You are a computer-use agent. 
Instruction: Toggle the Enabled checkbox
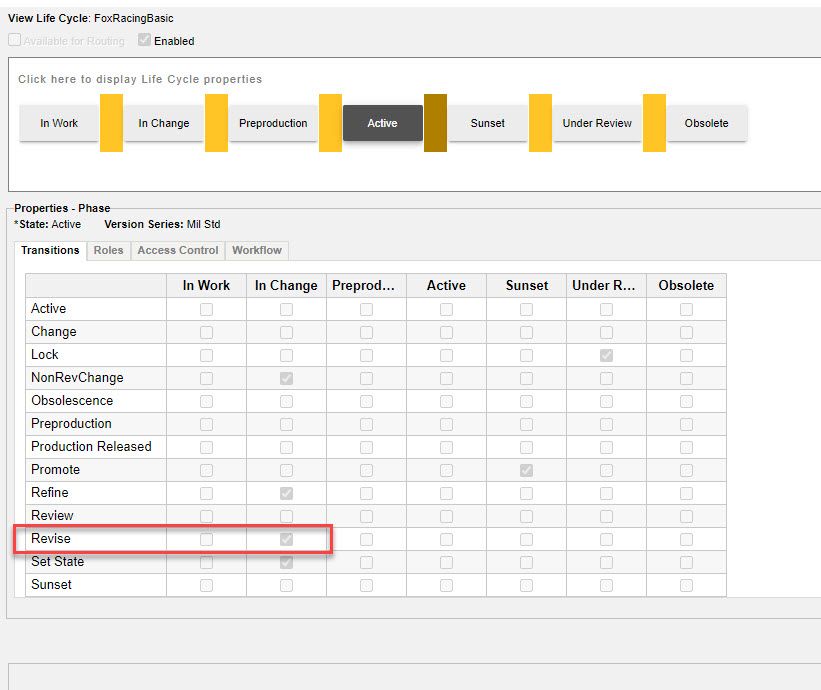[145, 41]
